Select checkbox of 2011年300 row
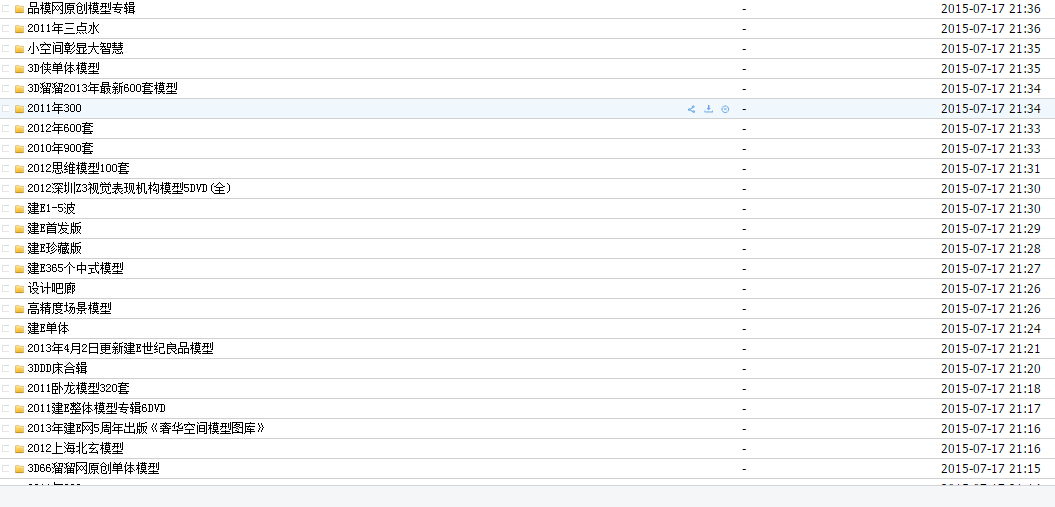 (6, 109)
